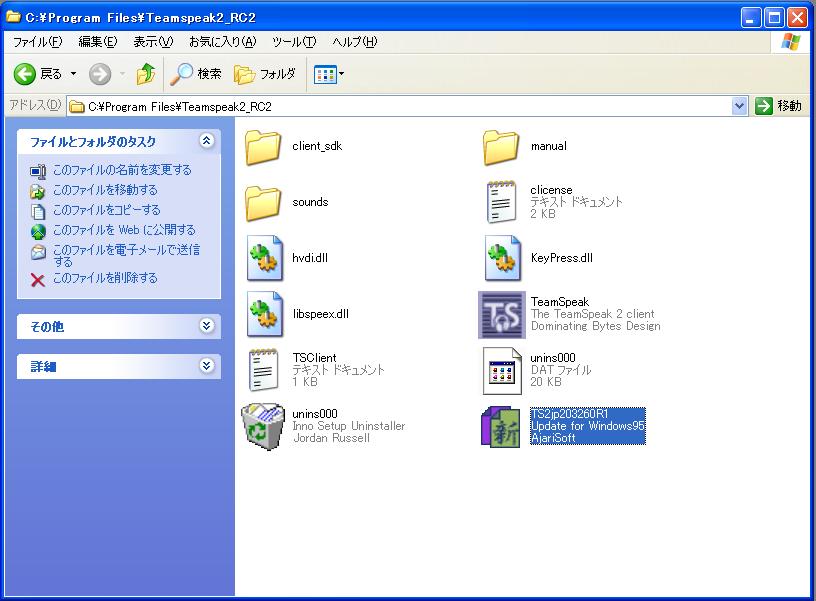Viewport: 816px width, 601px height.
Task: Click このファイルを Web に公開する link
Action: (124, 230)
